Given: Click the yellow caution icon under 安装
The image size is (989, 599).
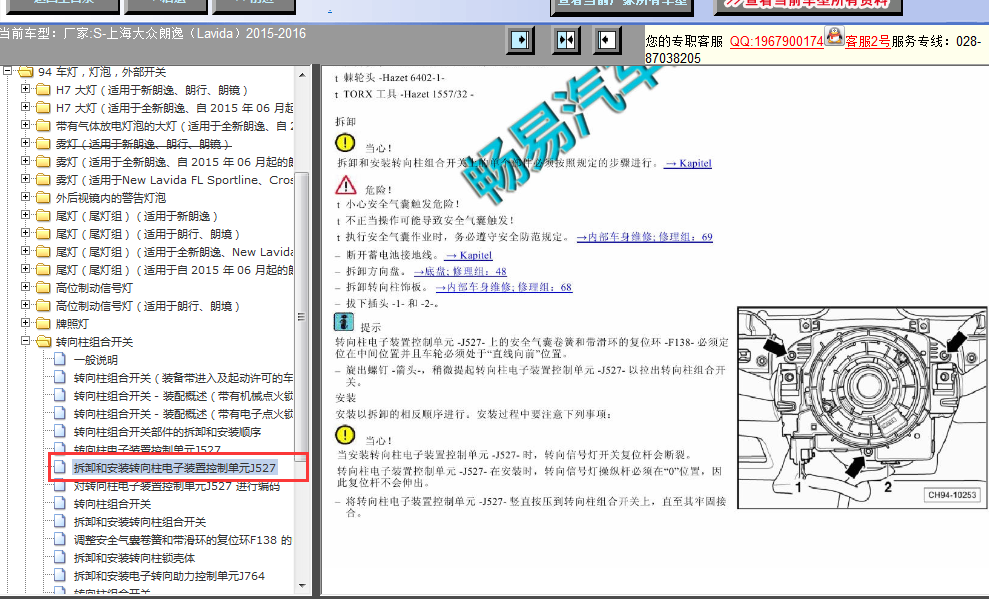Looking at the screenshot, I should coord(345,435).
